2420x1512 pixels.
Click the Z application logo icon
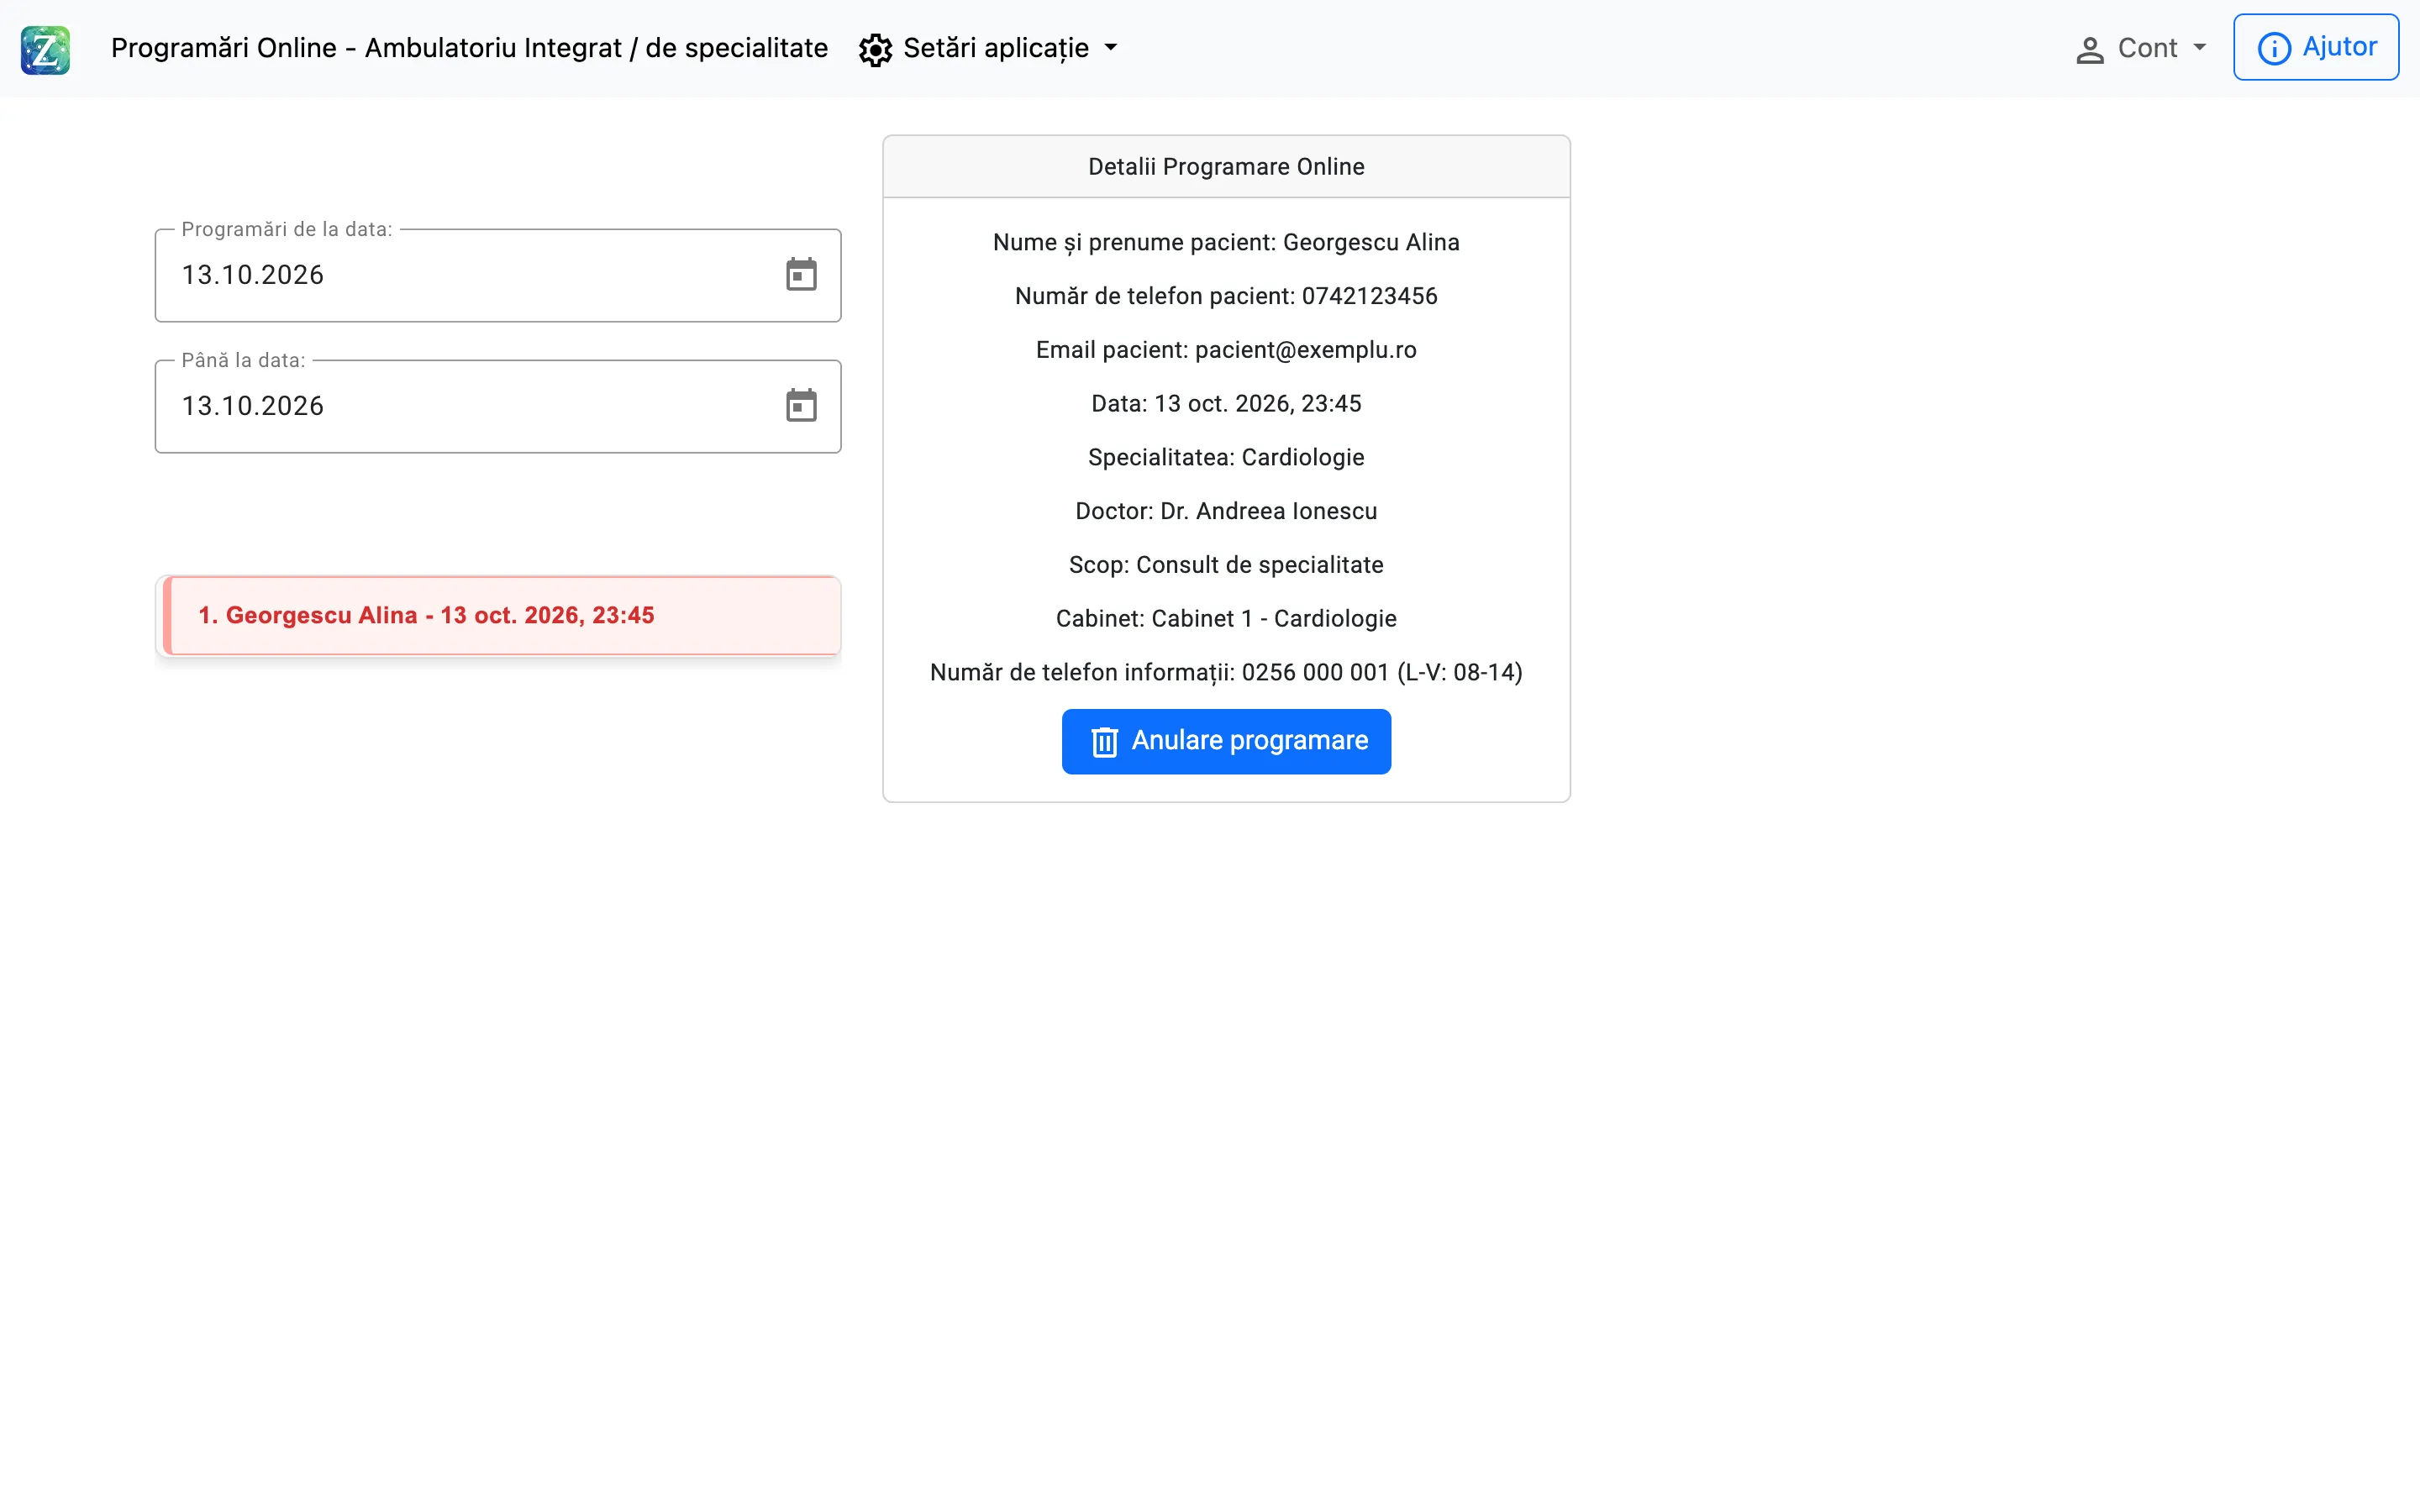pos(45,49)
